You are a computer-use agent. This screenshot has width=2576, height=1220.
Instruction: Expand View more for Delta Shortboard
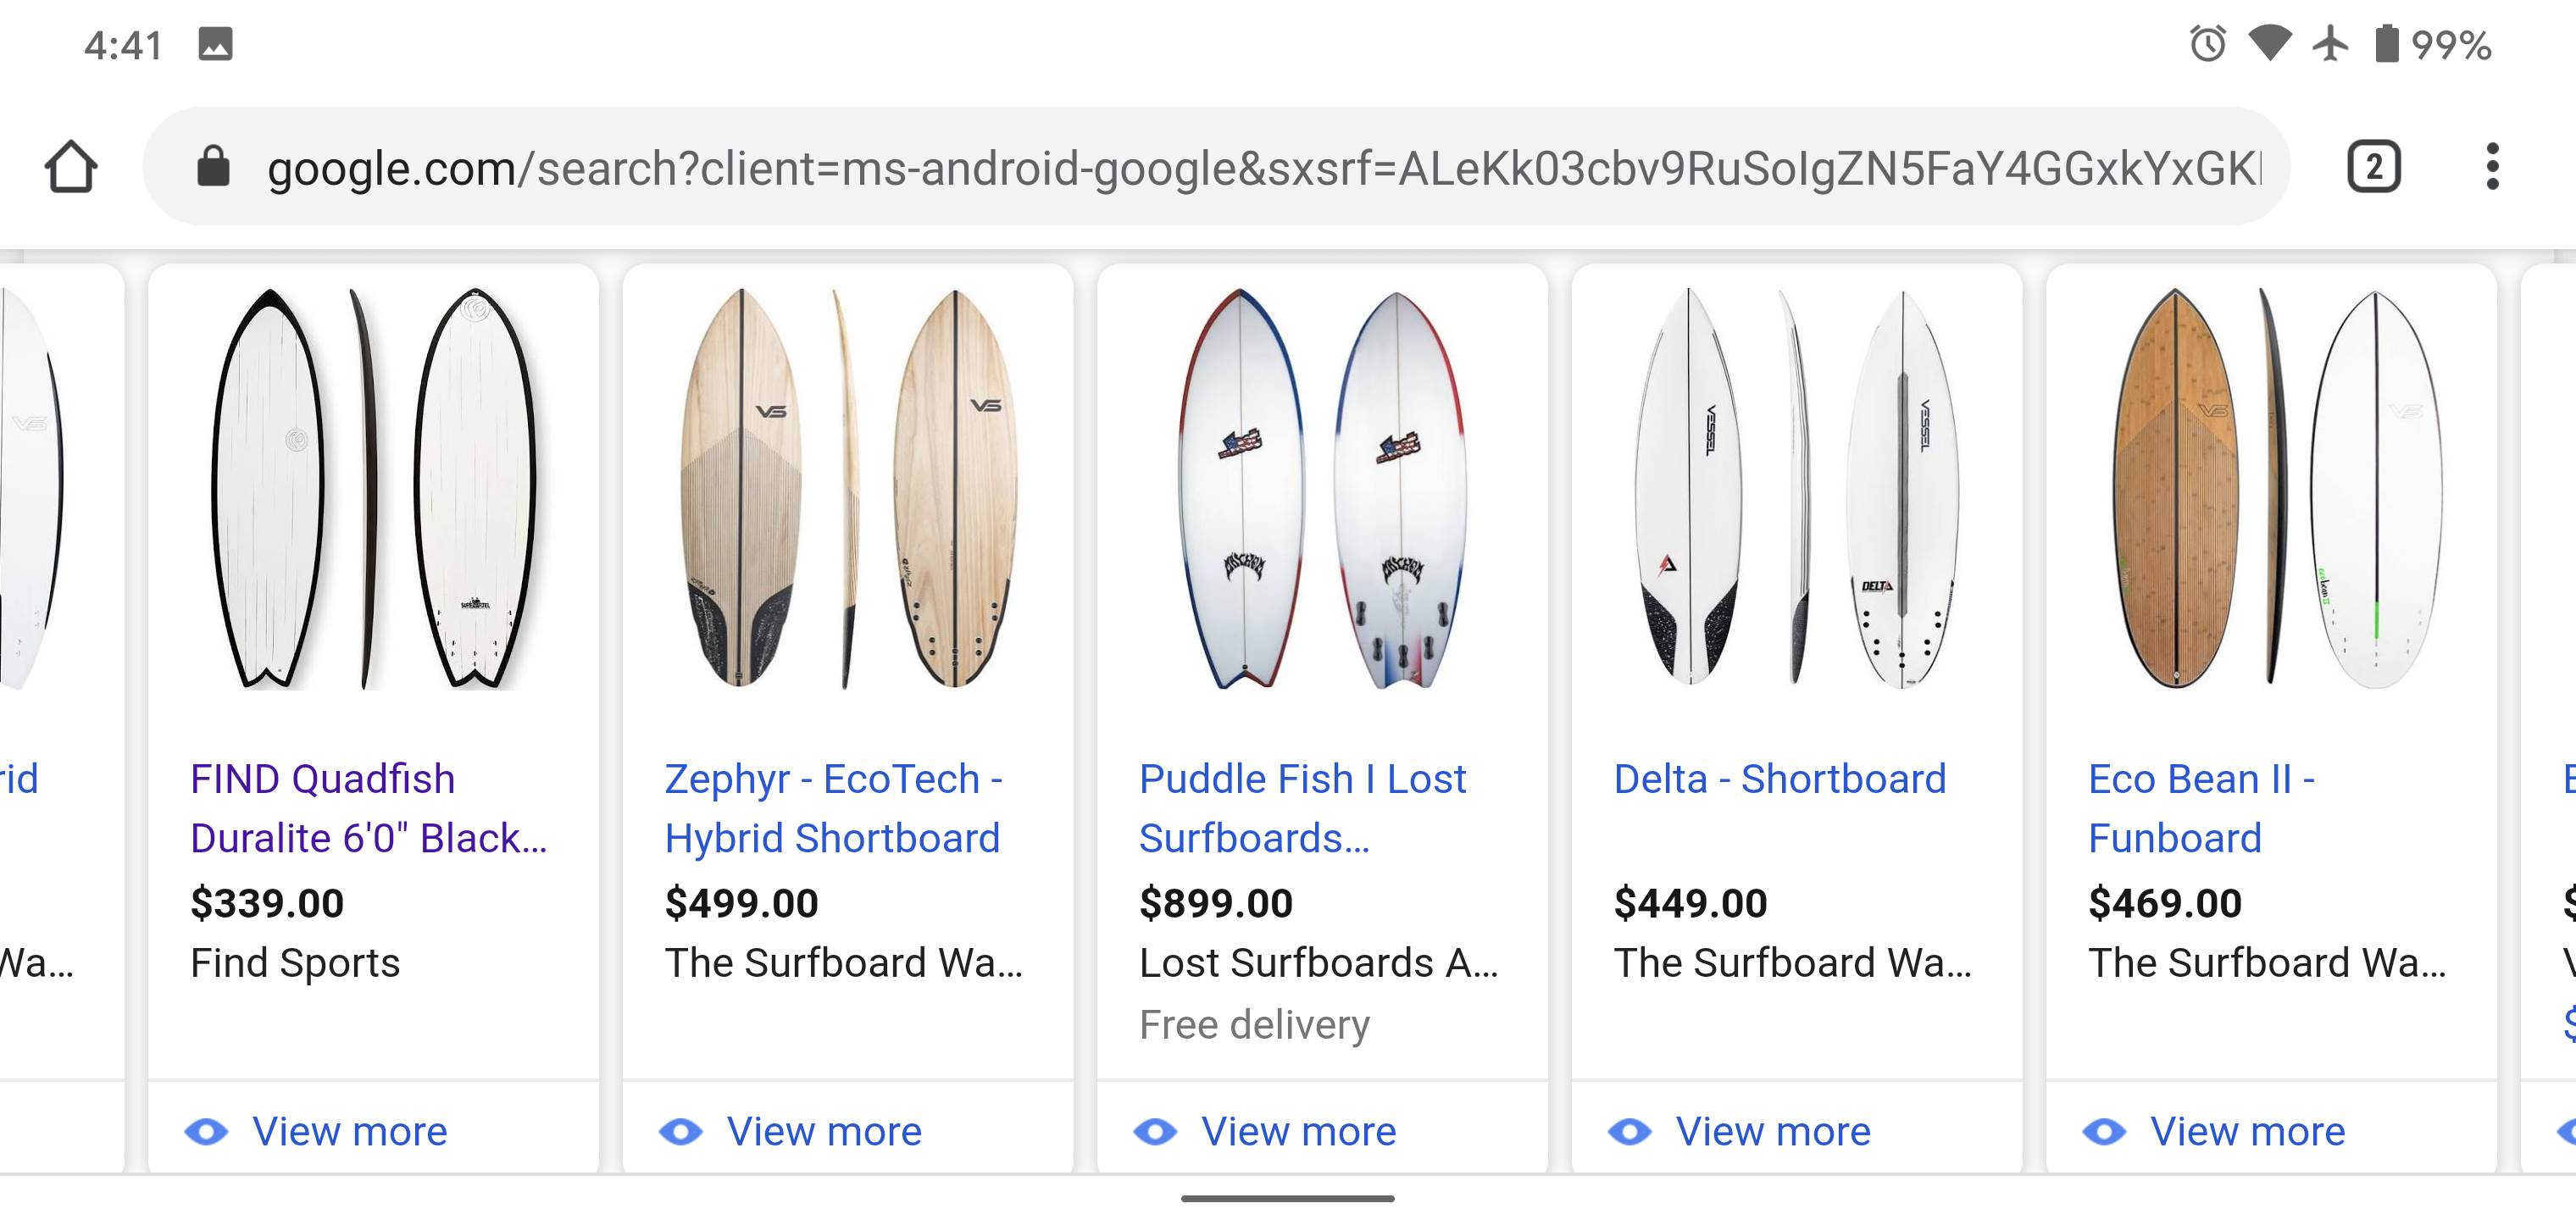pyautogui.click(x=1772, y=1132)
